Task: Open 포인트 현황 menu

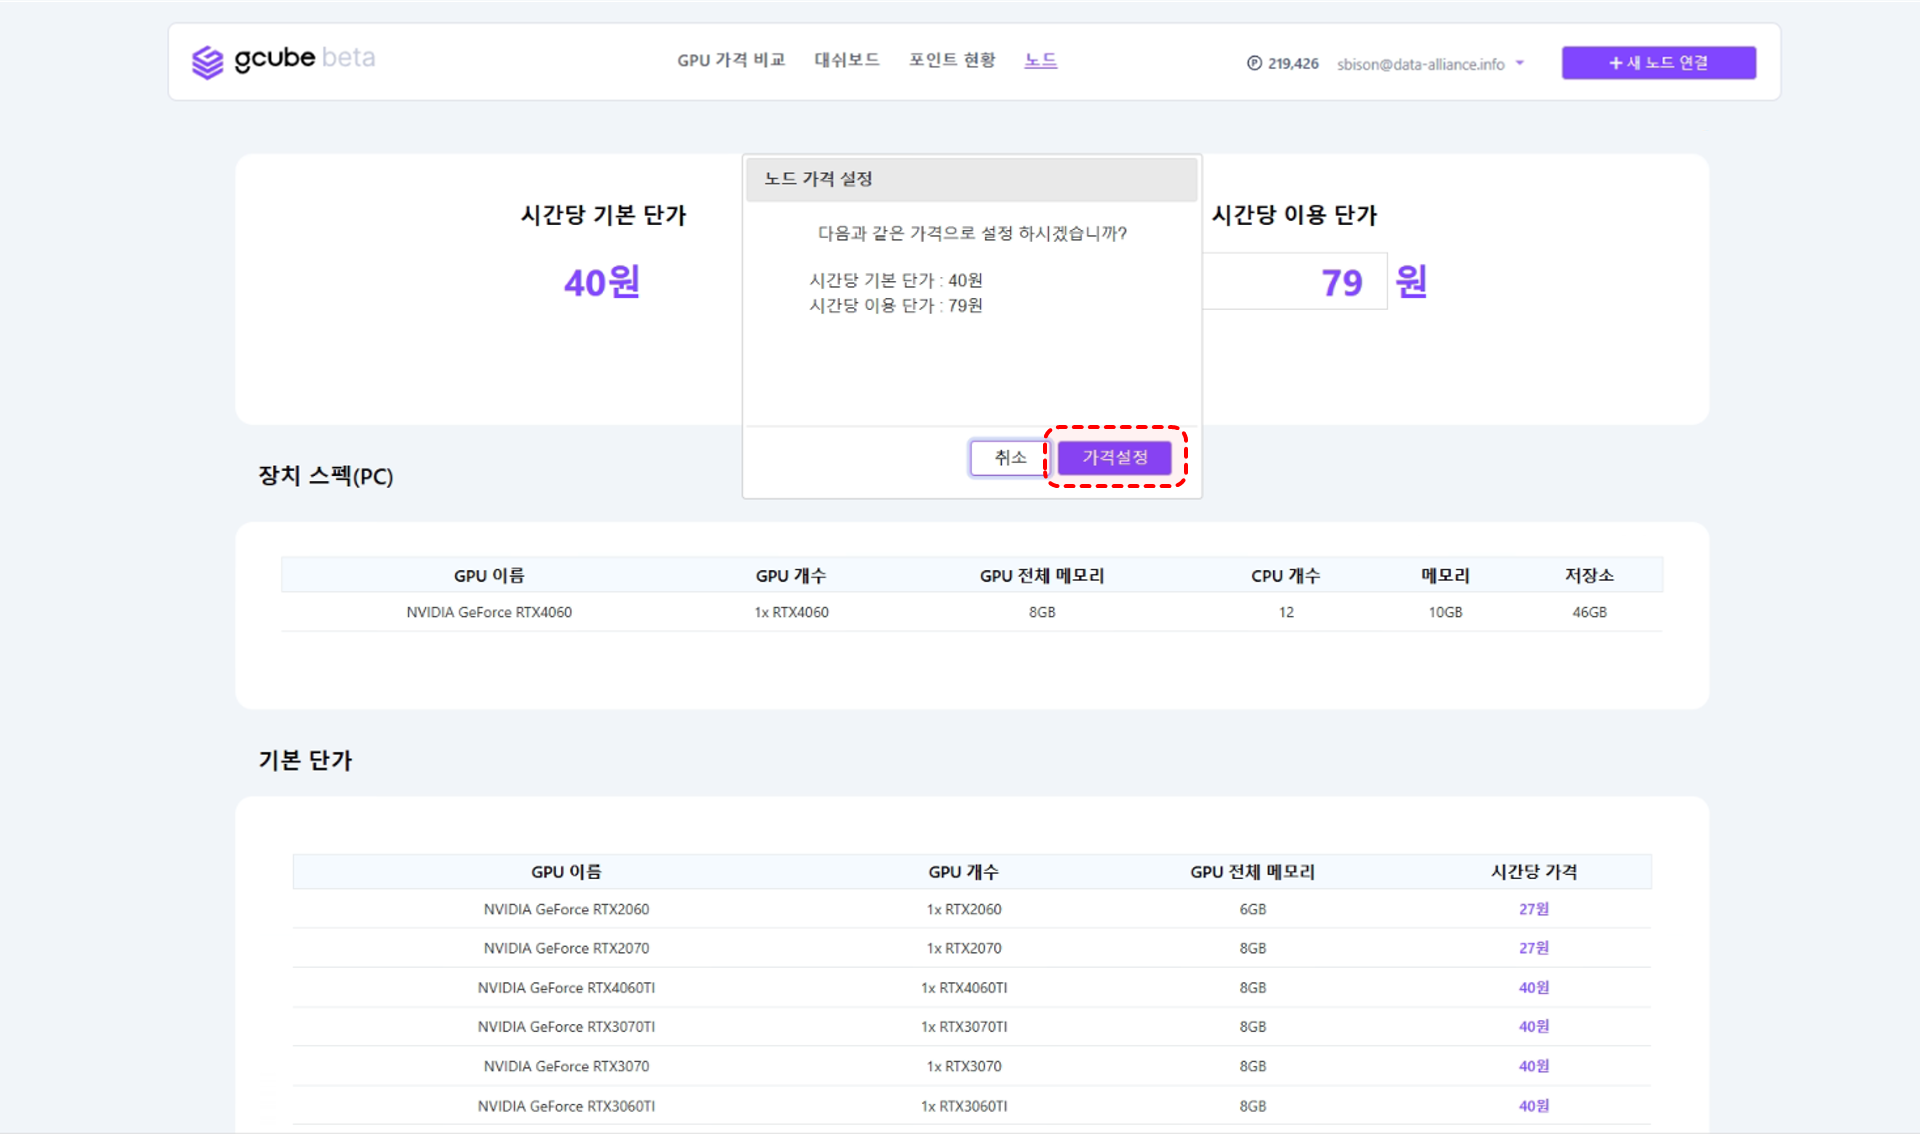Action: pos(952,60)
